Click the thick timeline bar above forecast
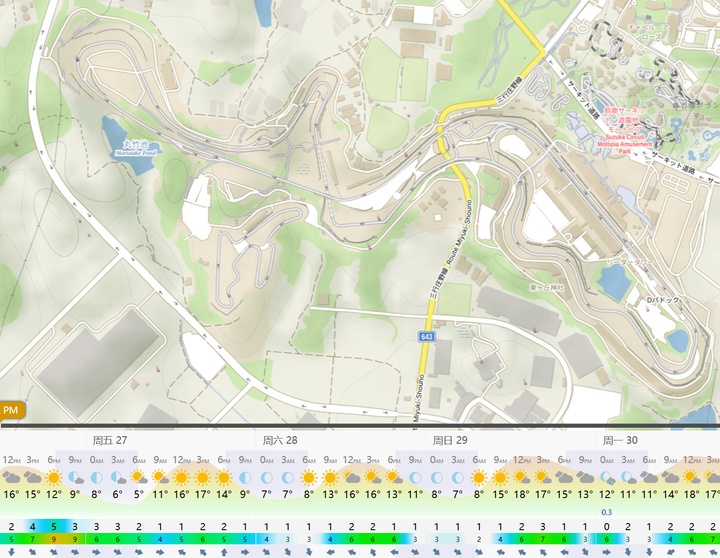This screenshot has width=720, height=558. click(x=360, y=425)
